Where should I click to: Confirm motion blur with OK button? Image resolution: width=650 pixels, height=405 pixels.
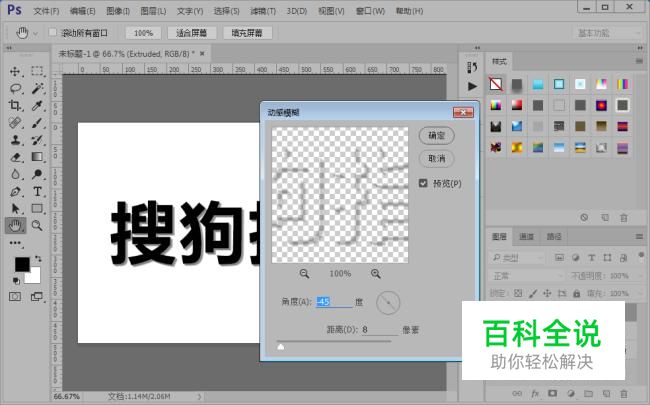click(x=437, y=136)
